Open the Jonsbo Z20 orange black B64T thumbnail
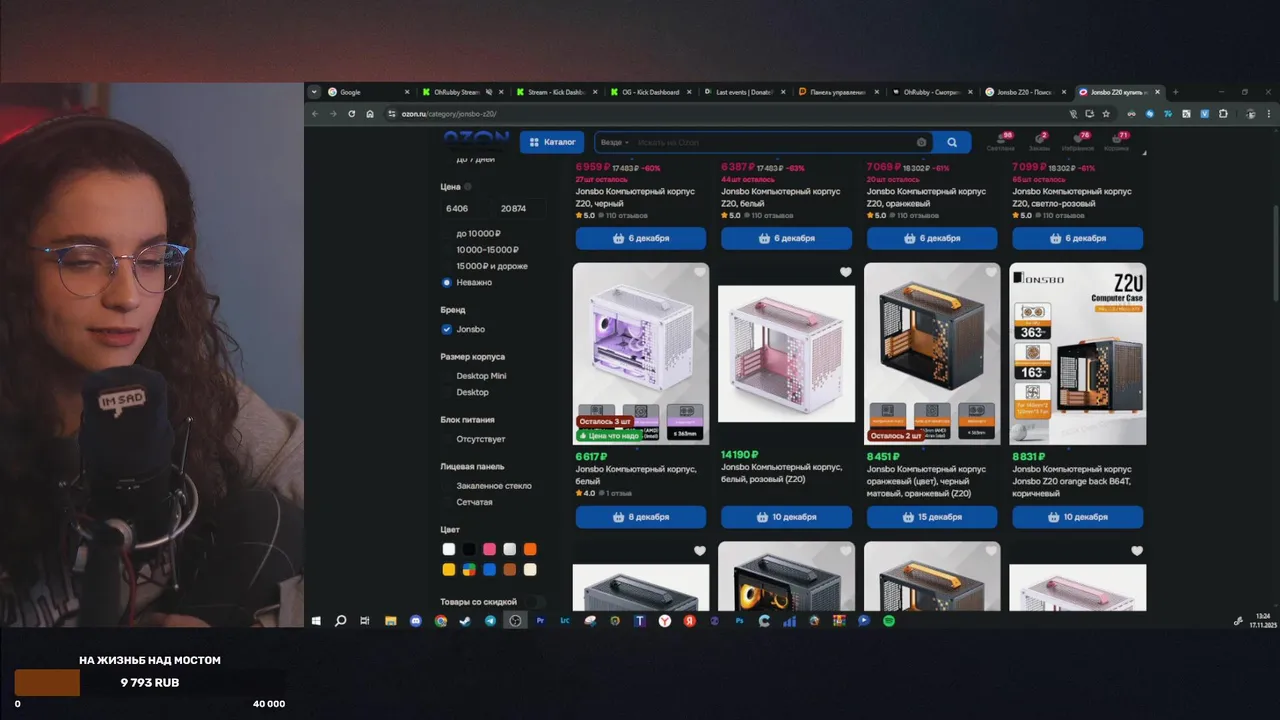The width and height of the screenshot is (1280, 720). [1078, 353]
